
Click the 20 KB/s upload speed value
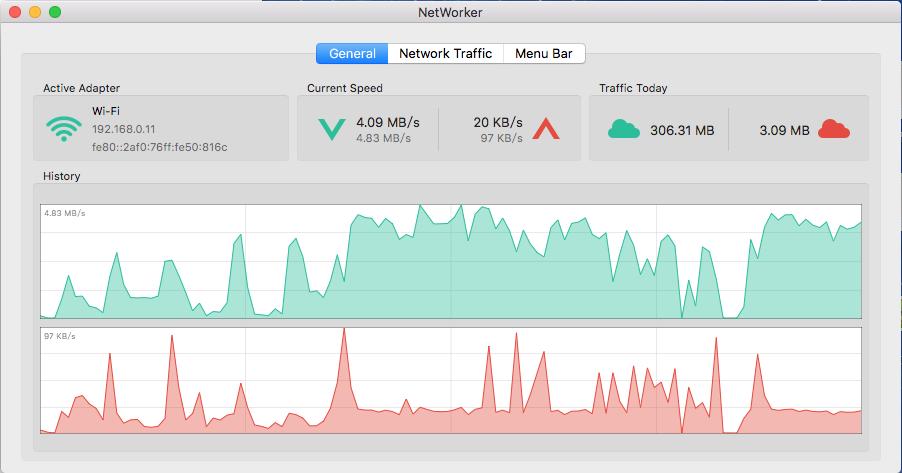click(497, 122)
